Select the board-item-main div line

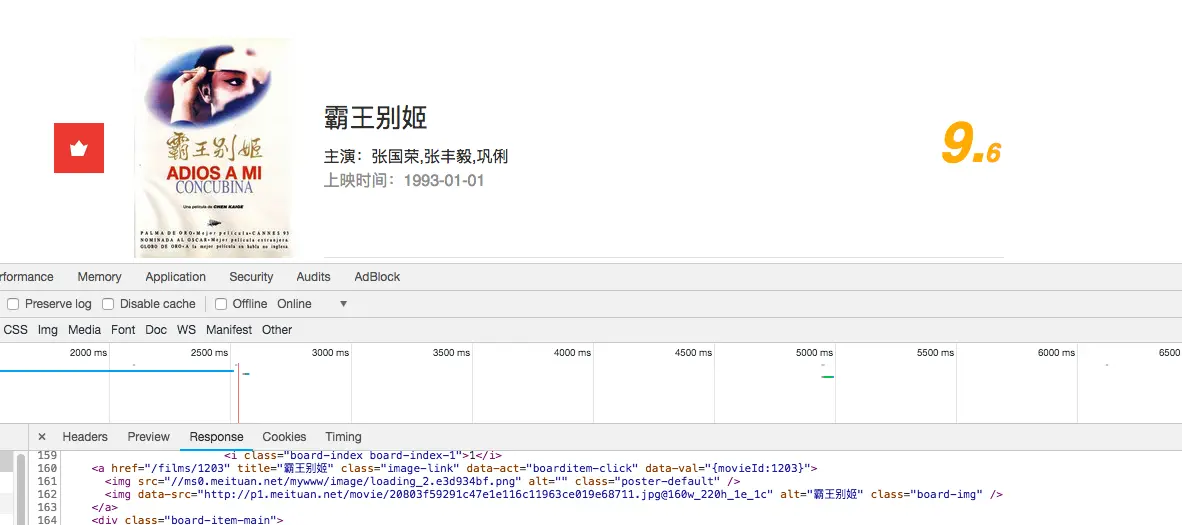click(187, 520)
